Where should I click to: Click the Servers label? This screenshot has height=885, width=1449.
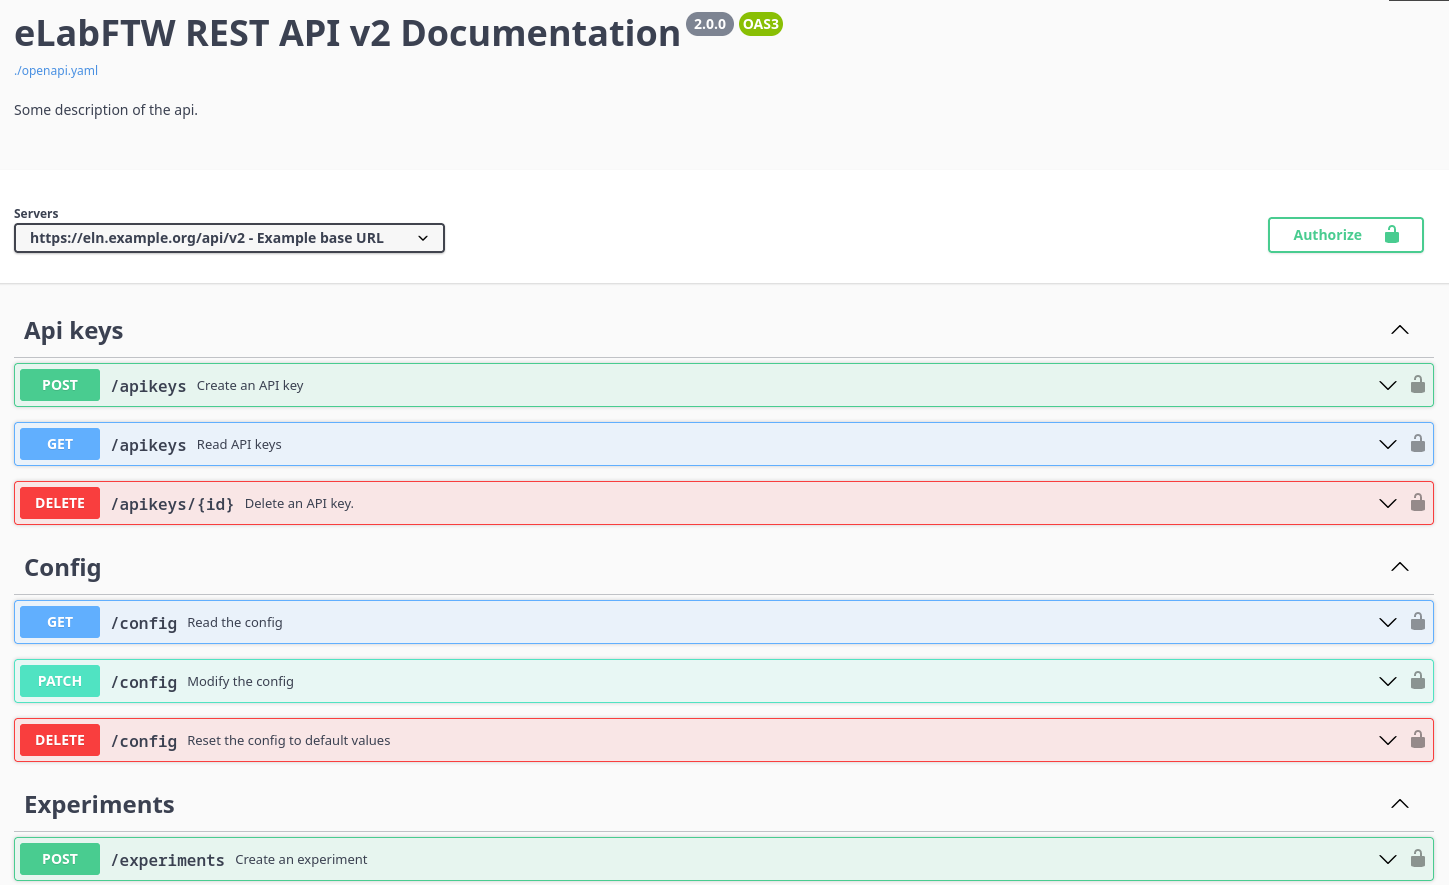[x=36, y=214]
